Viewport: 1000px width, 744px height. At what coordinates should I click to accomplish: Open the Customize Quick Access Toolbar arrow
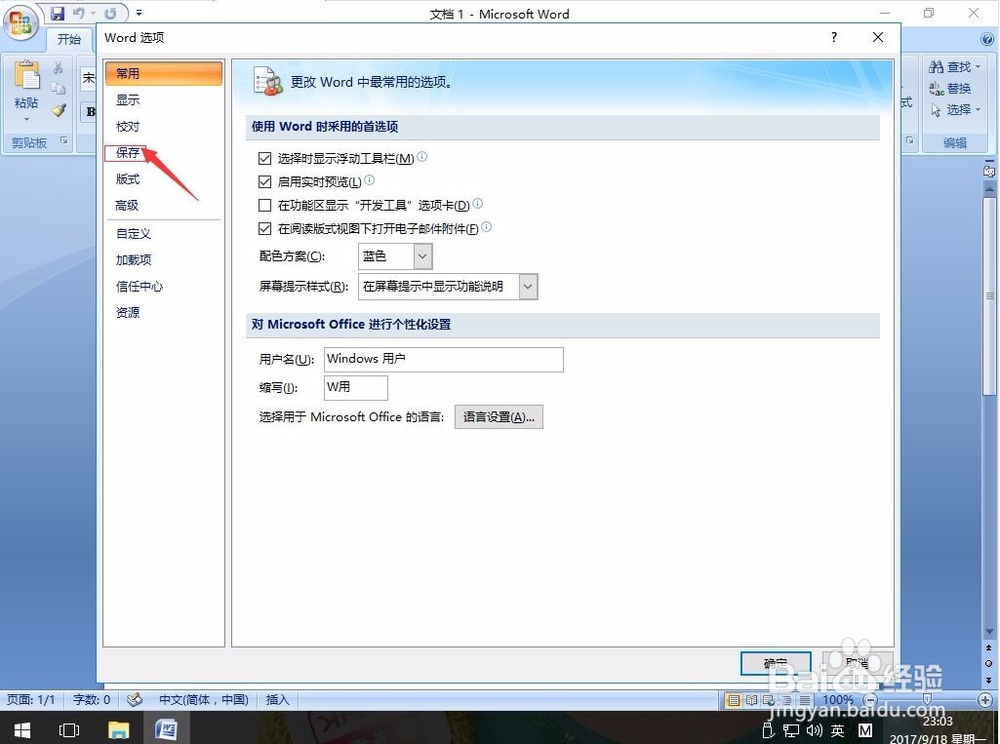point(139,13)
